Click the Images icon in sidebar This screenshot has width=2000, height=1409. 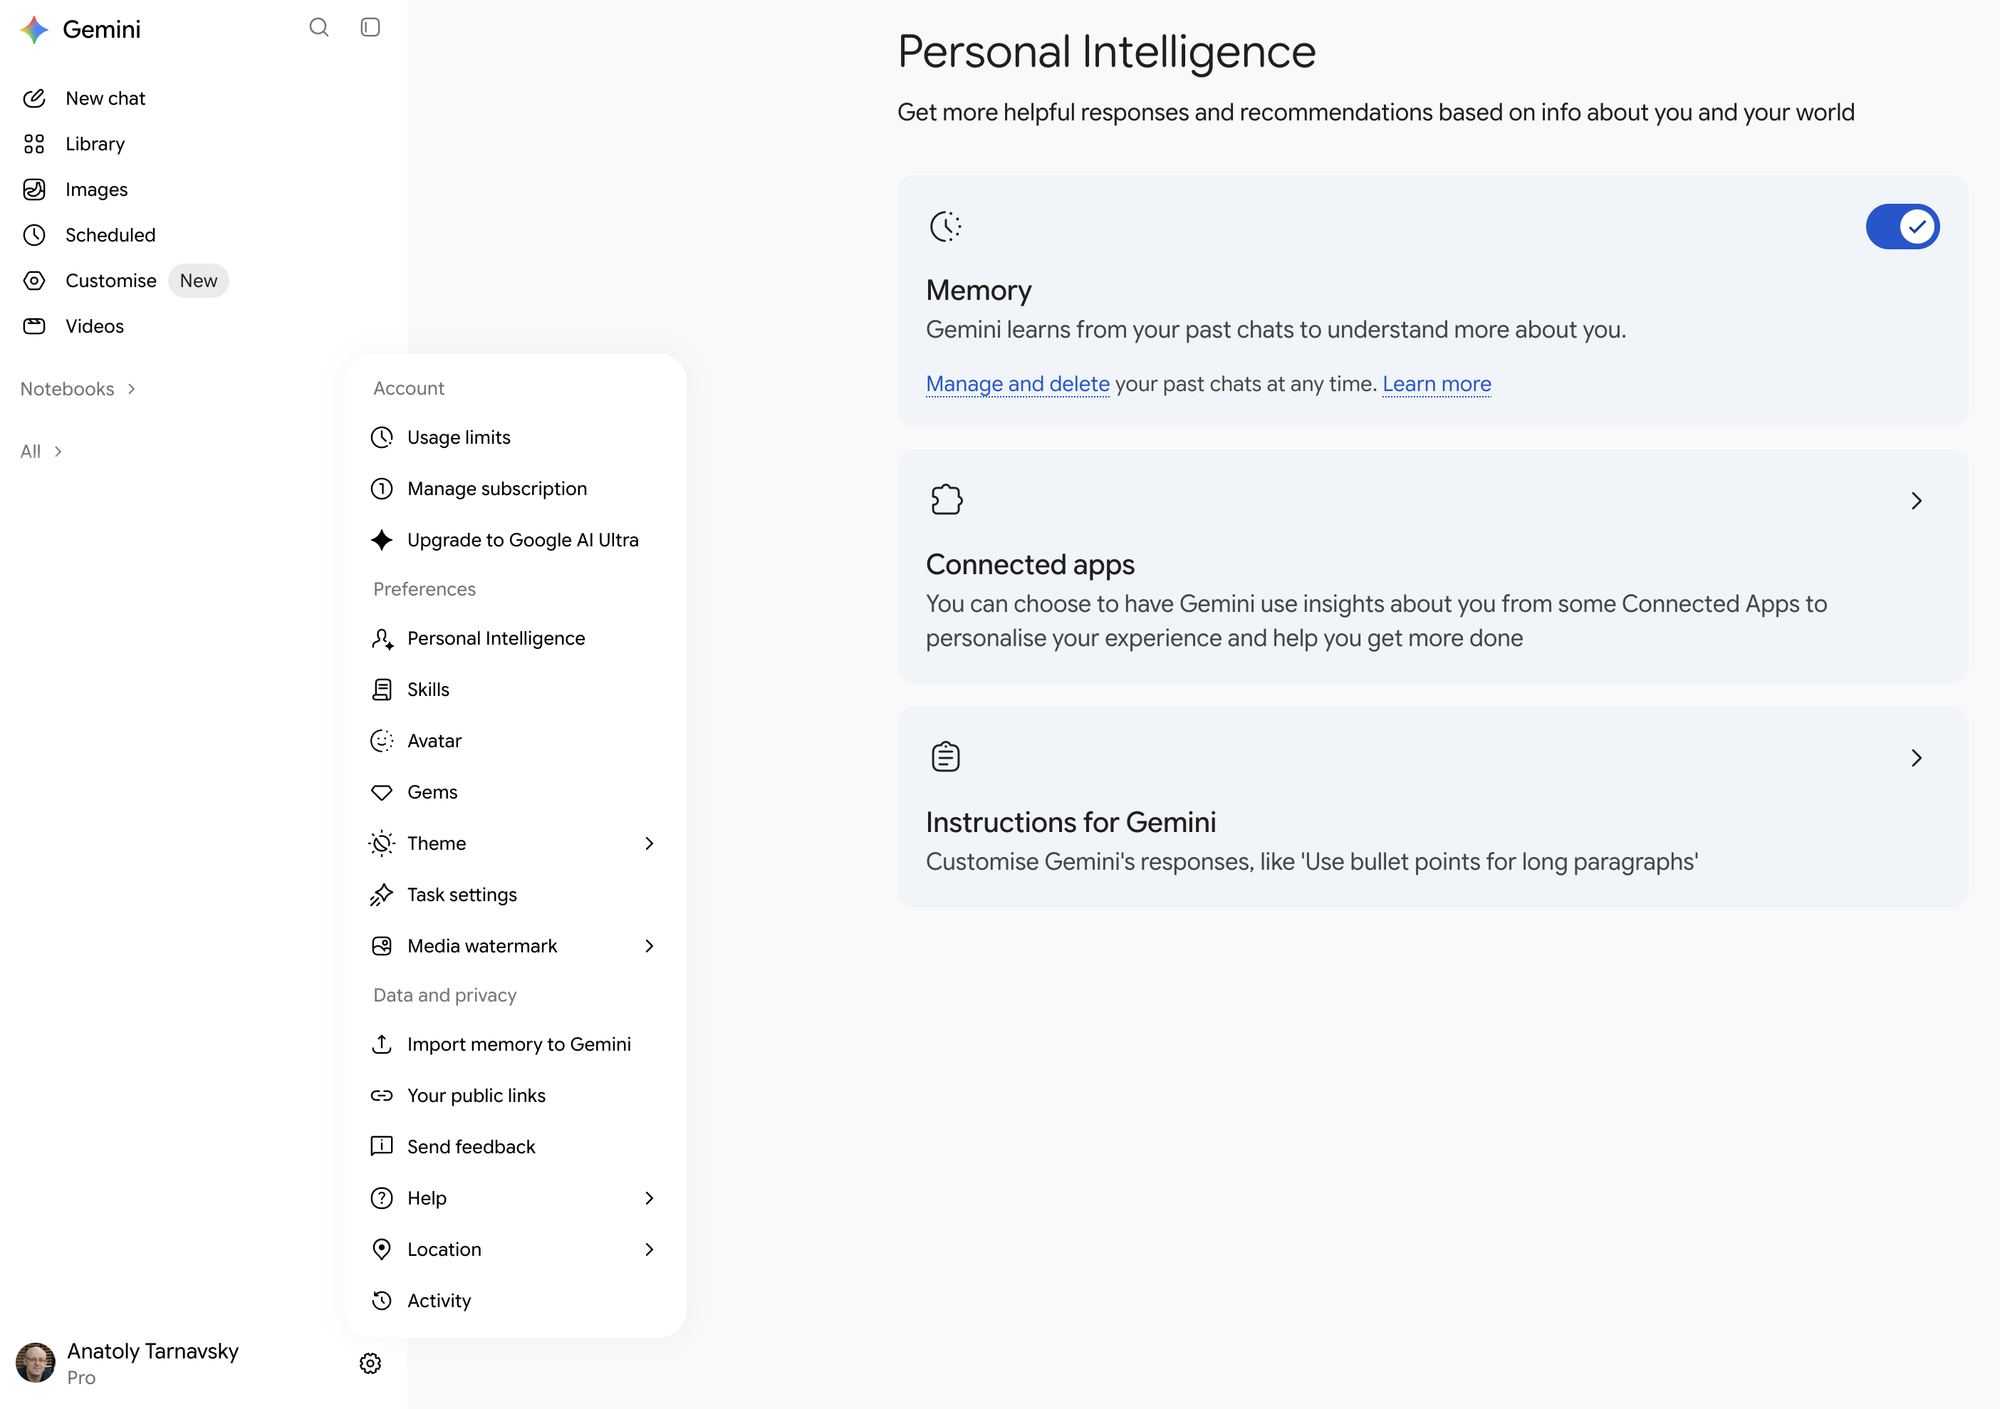pos(35,189)
